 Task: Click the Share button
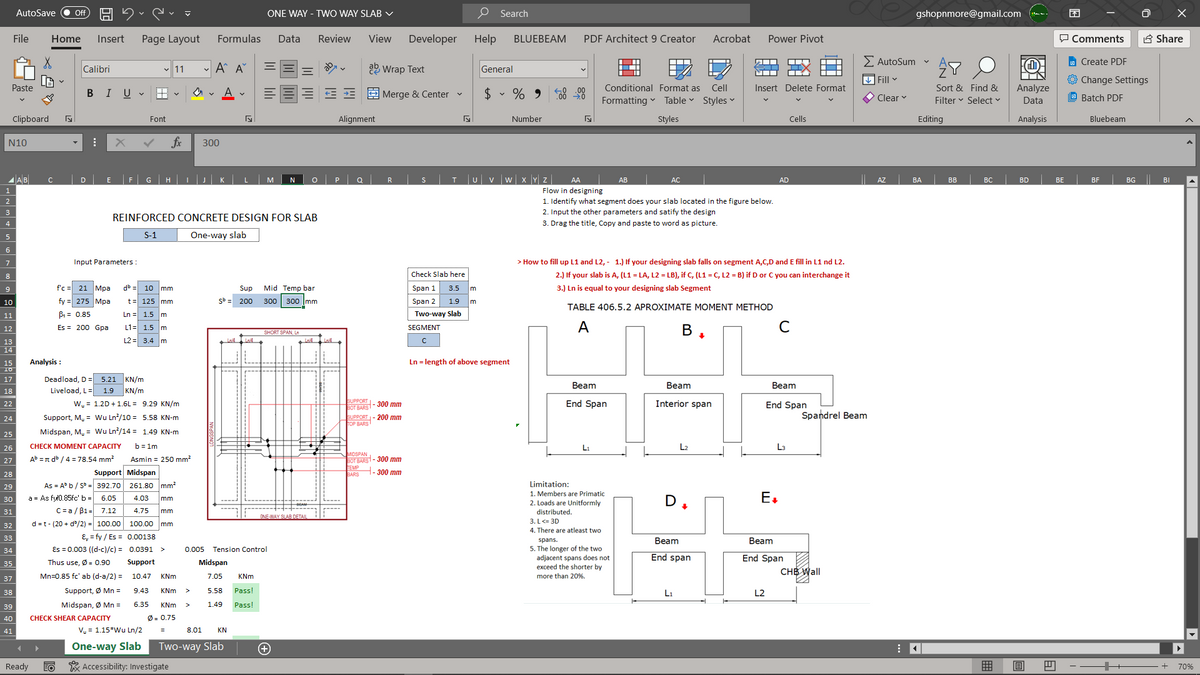pos(1163,38)
